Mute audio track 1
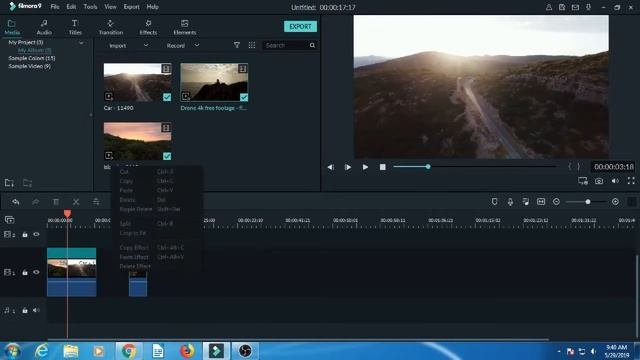 pos(36,310)
